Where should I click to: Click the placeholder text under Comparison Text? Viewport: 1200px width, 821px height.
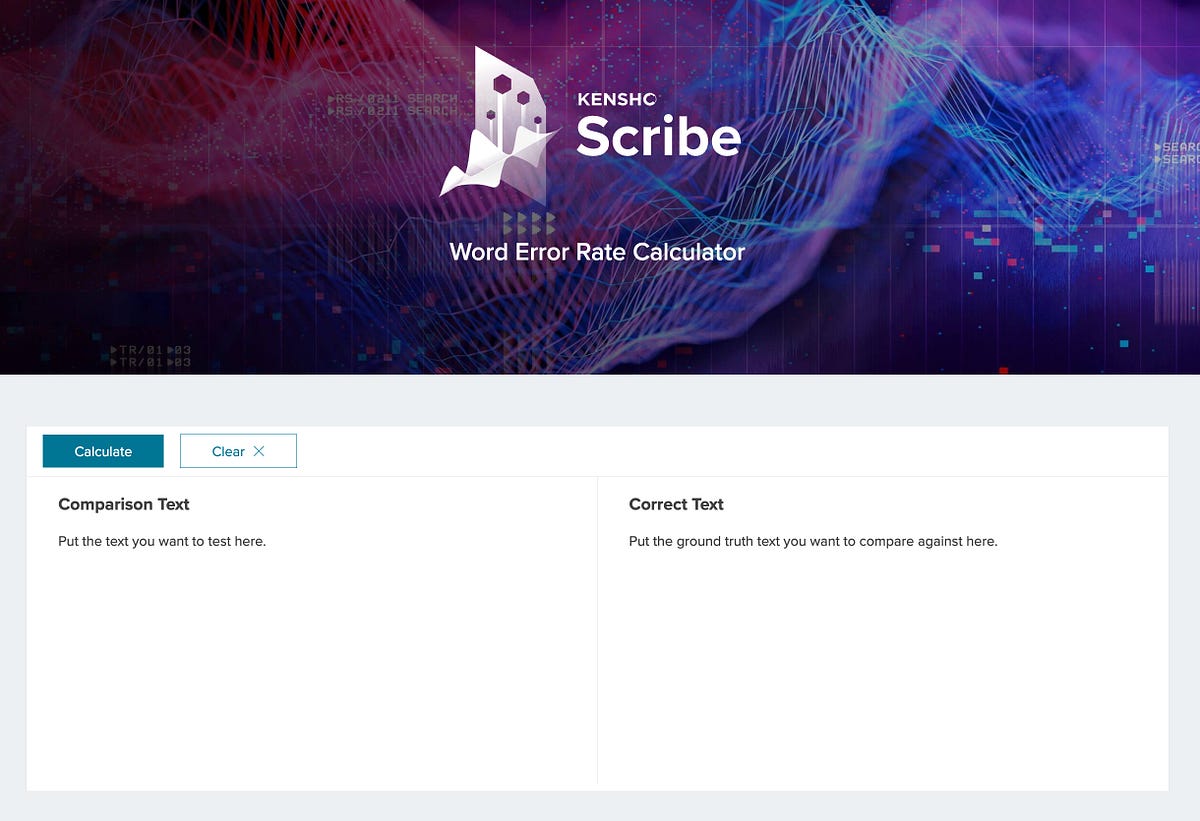(162, 541)
